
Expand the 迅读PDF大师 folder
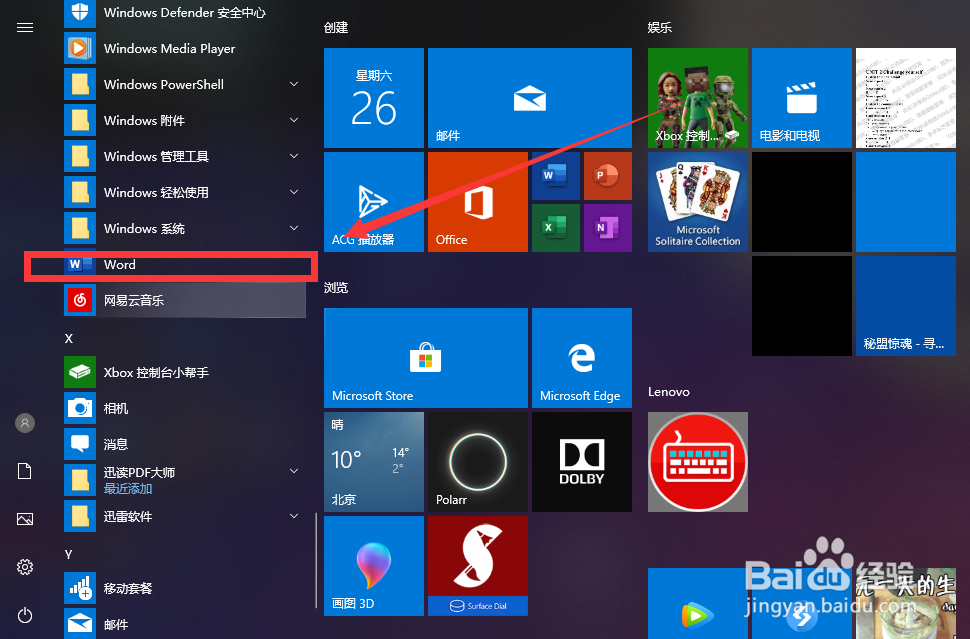coord(184,479)
